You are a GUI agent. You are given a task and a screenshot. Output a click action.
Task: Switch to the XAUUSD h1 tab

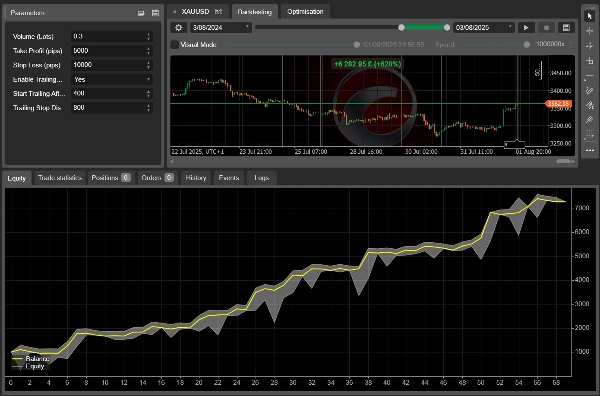pos(199,11)
